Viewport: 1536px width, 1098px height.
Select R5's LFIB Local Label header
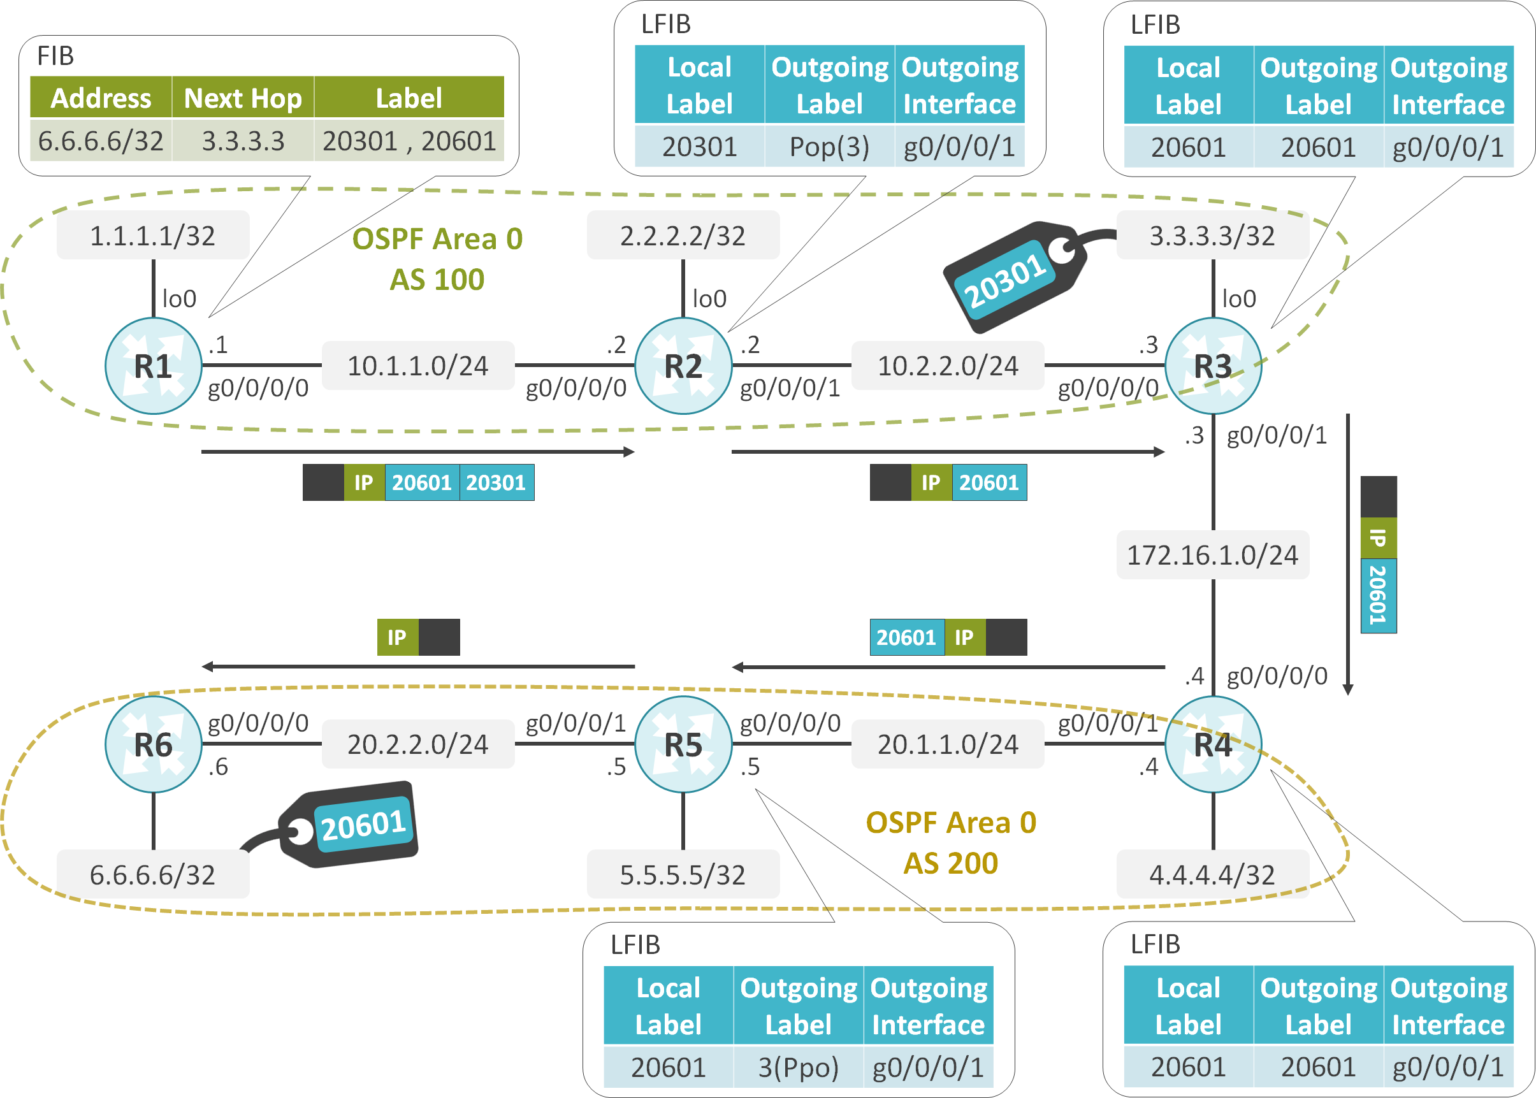[667, 1005]
